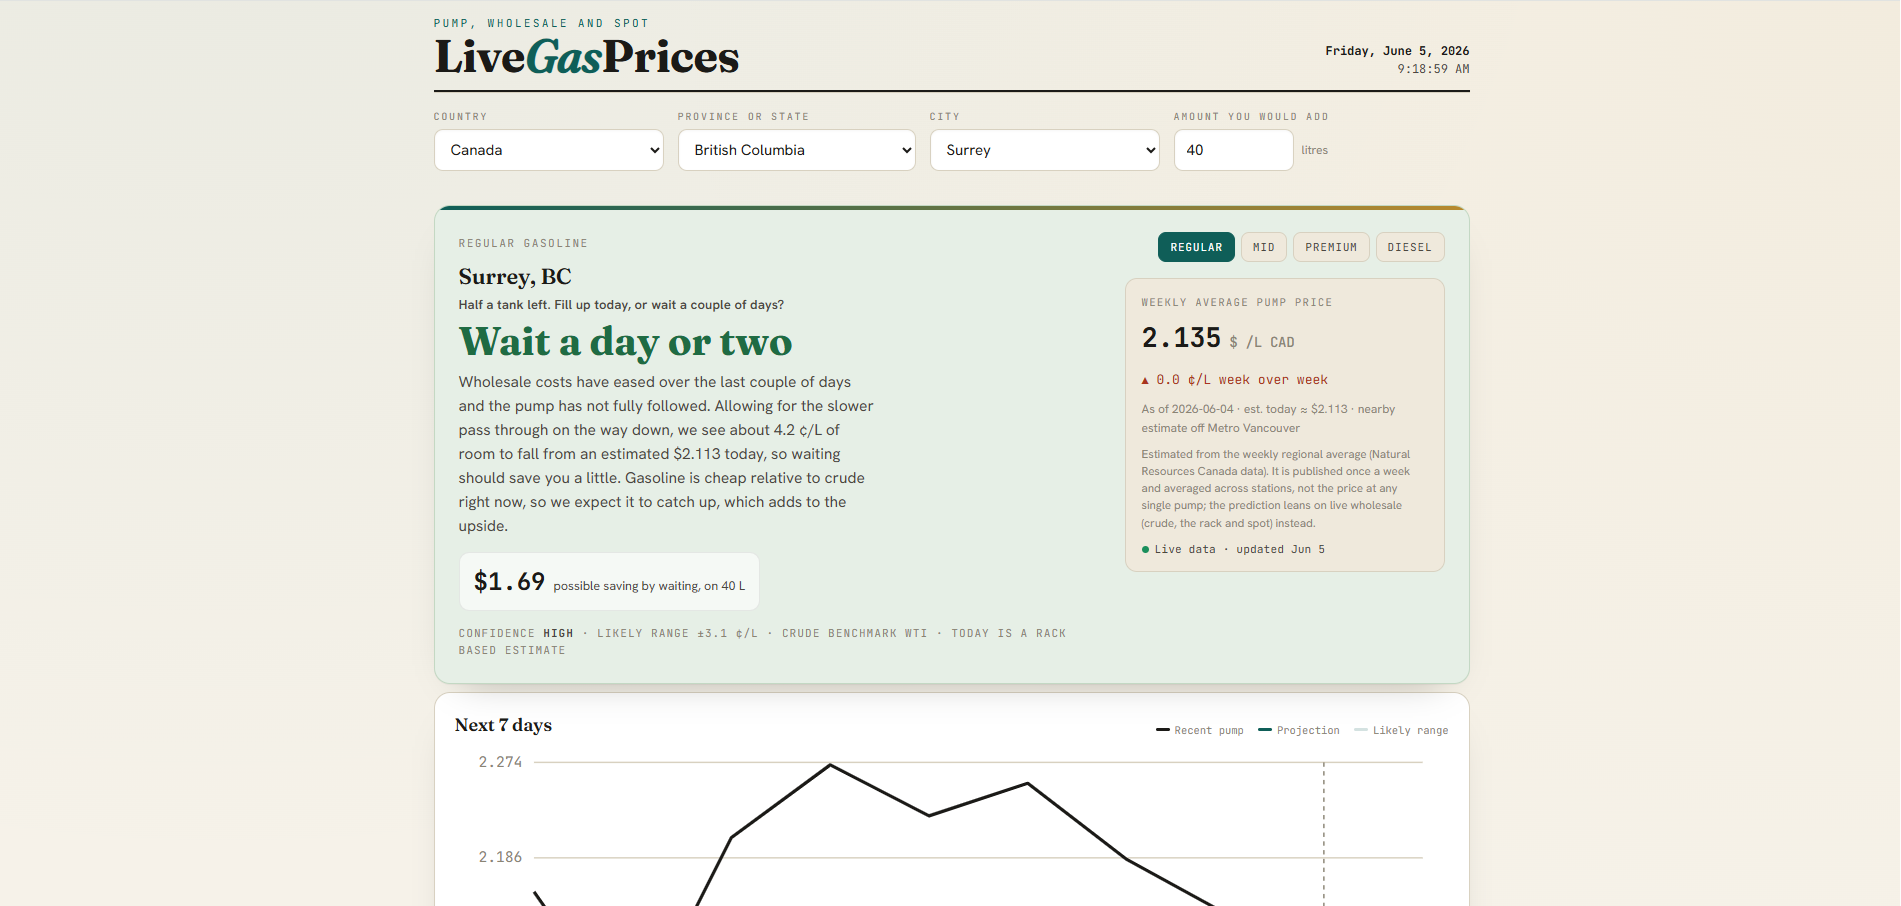Switch to the Mid fuel grade
The height and width of the screenshot is (906, 1901).
[1264, 247]
